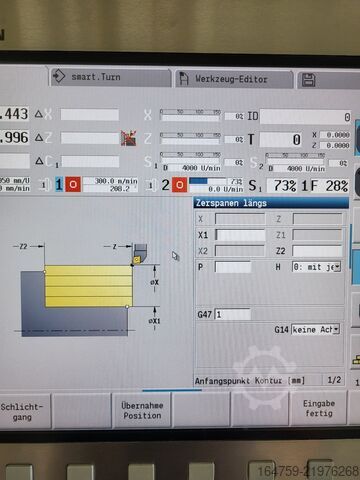Click the Zerspanen längs dialog title
Screen dimensions: 360x480
point(231,203)
